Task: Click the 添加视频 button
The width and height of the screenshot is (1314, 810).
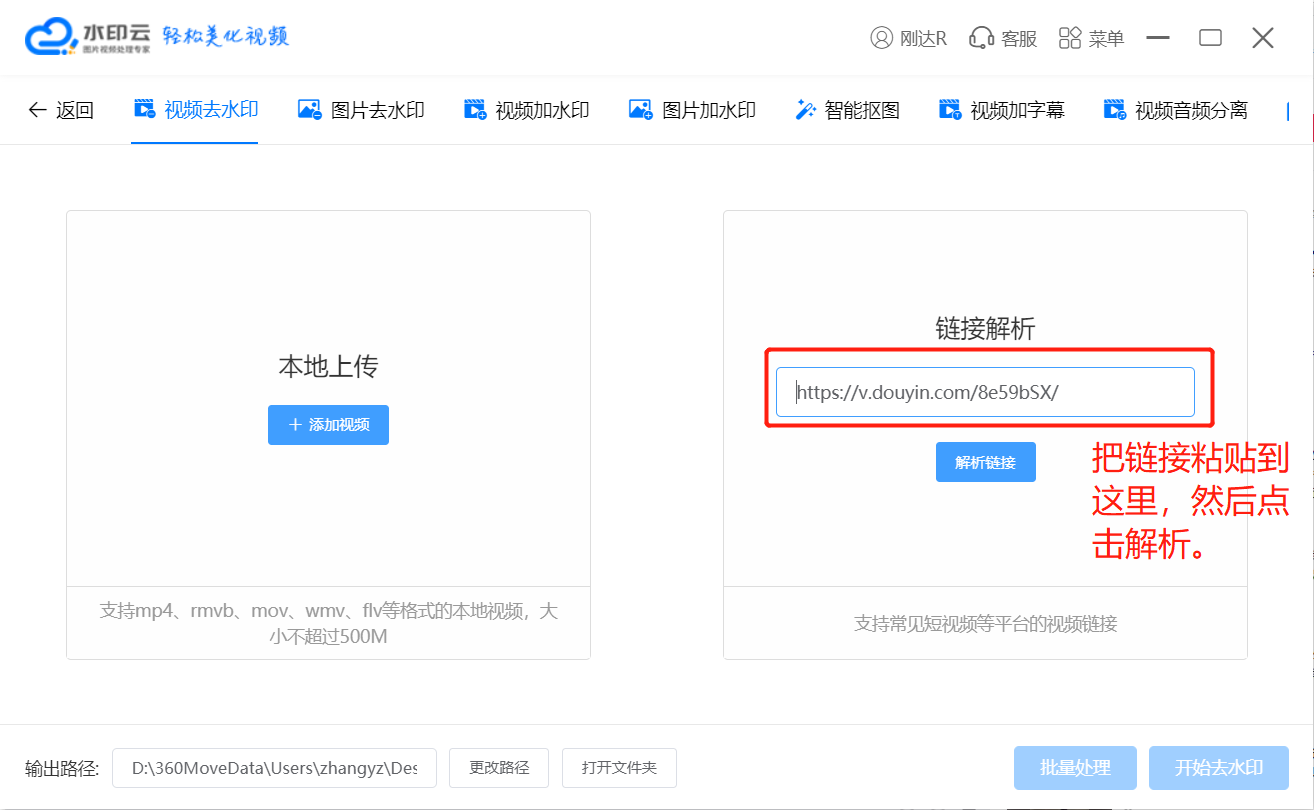Action: coord(328,425)
